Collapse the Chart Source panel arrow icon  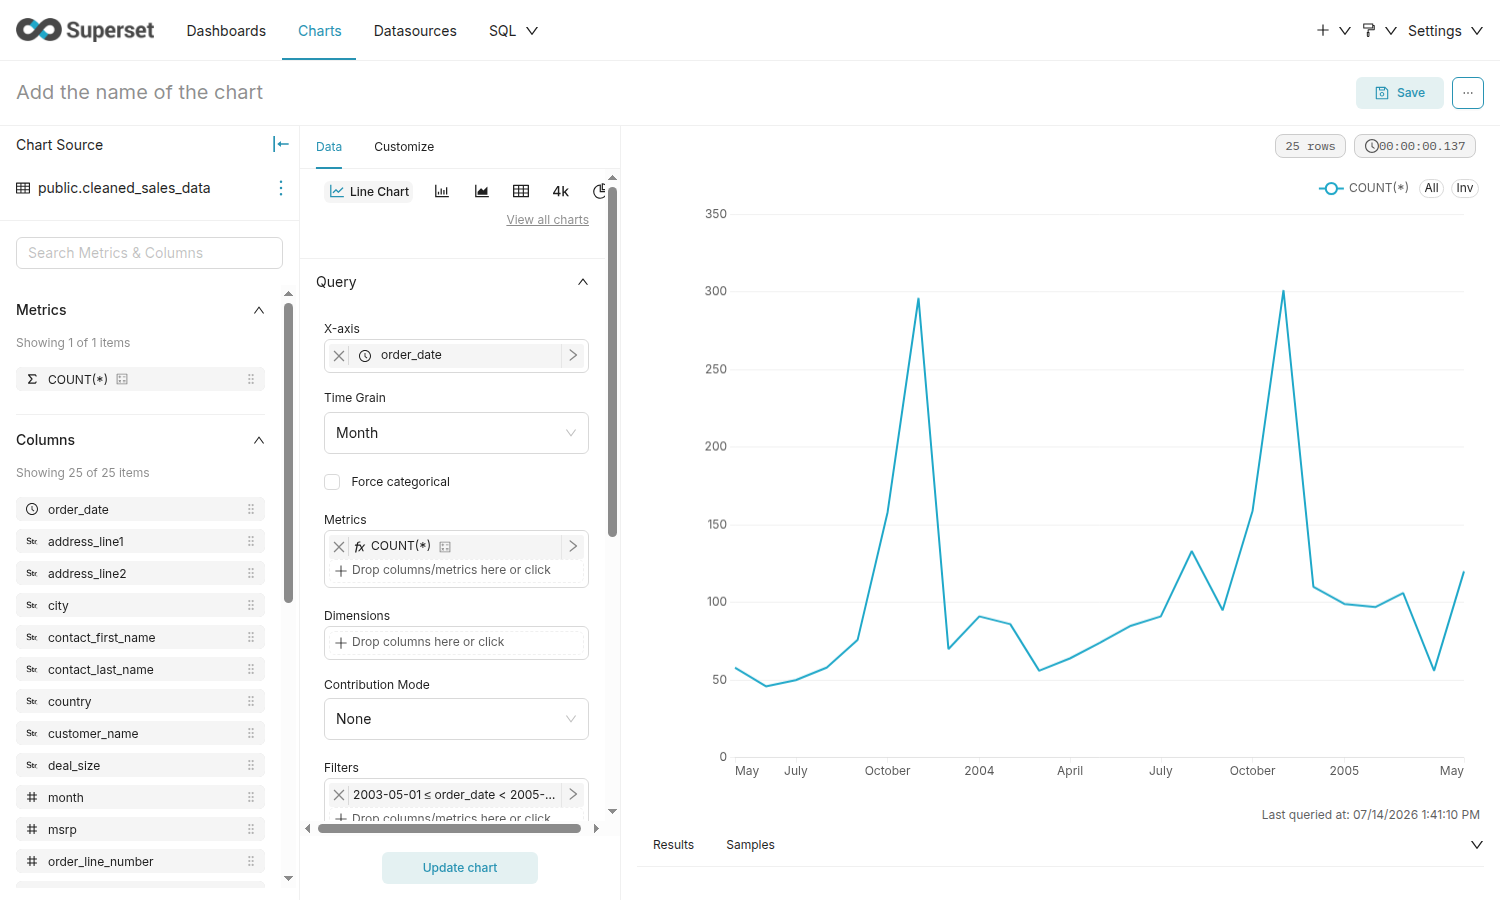point(281,144)
